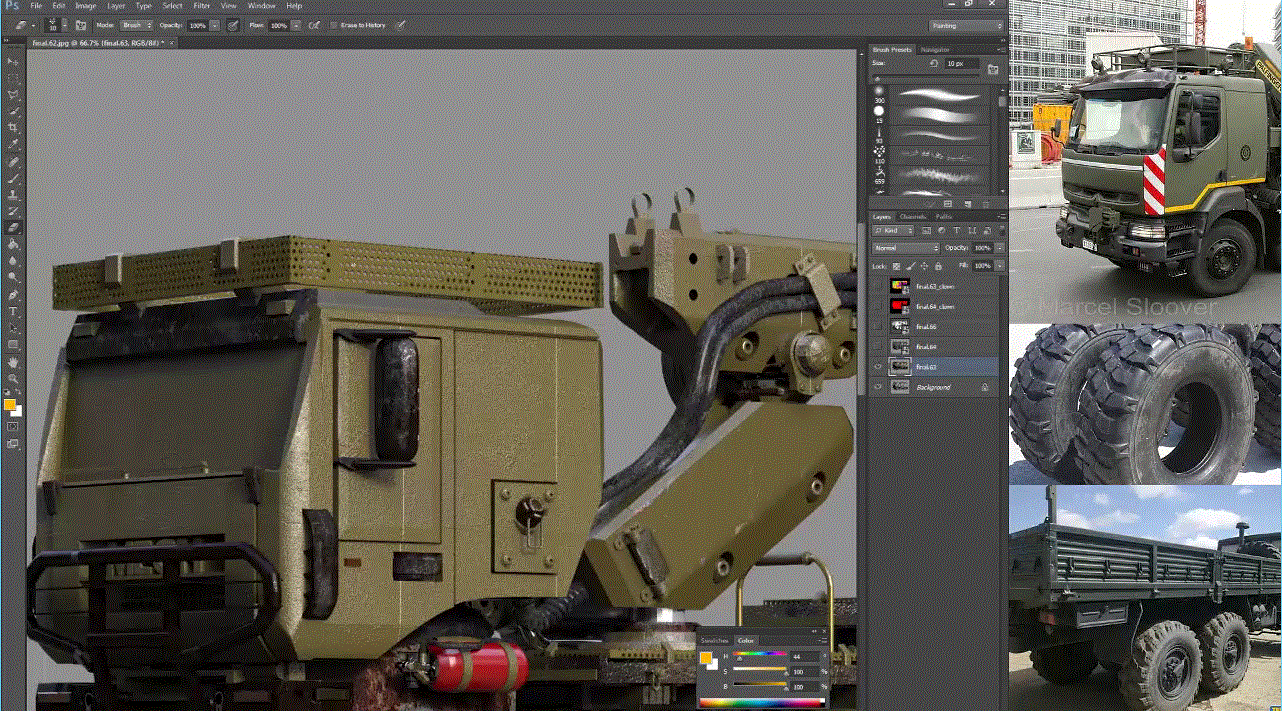Switch to the Paths tab

(944, 217)
